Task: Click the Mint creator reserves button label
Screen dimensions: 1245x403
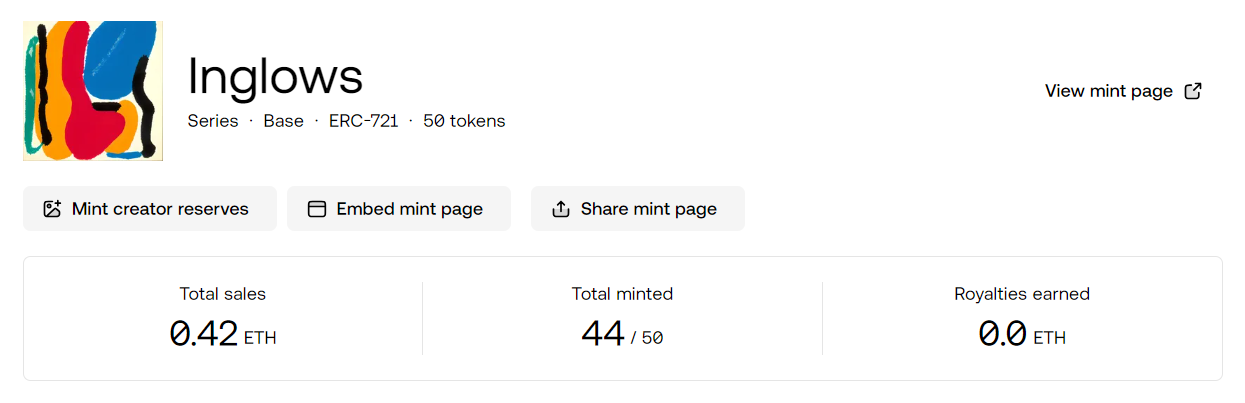Action: 160,209
